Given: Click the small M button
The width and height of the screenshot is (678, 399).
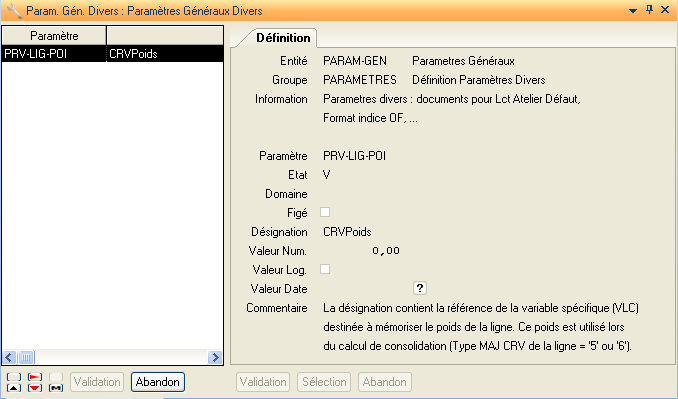Looking at the screenshot, I should [x=56, y=388].
